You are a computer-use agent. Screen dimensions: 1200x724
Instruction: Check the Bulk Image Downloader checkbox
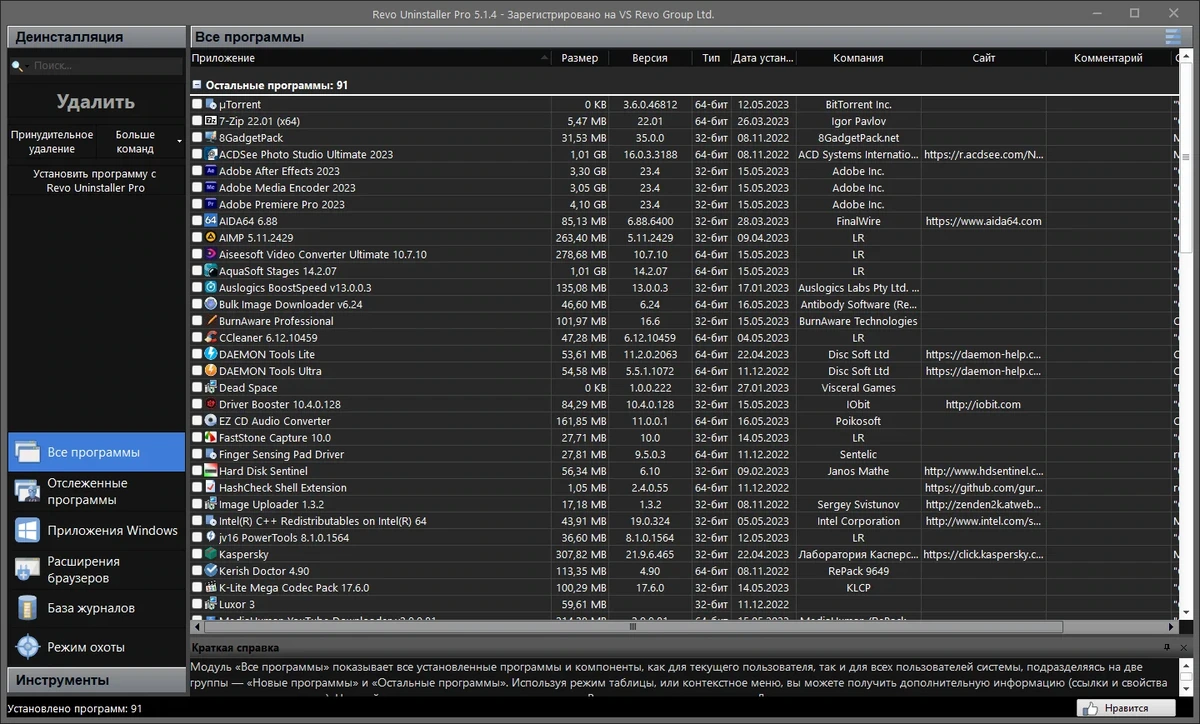click(197, 304)
